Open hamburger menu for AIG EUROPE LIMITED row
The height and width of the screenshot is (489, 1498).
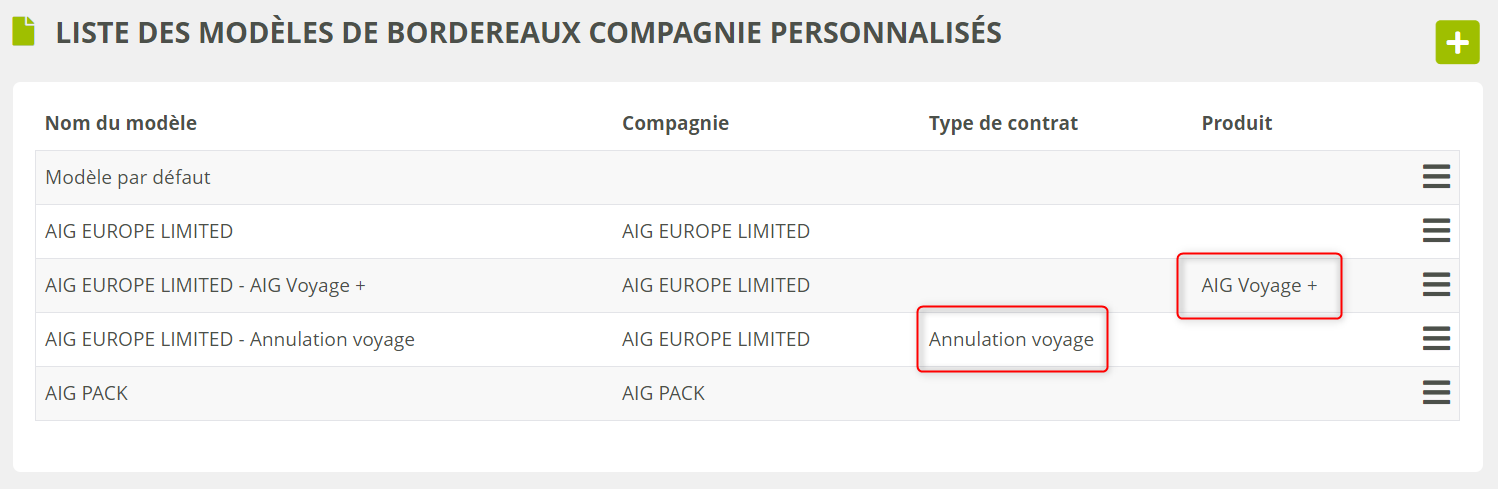click(x=1436, y=231)
